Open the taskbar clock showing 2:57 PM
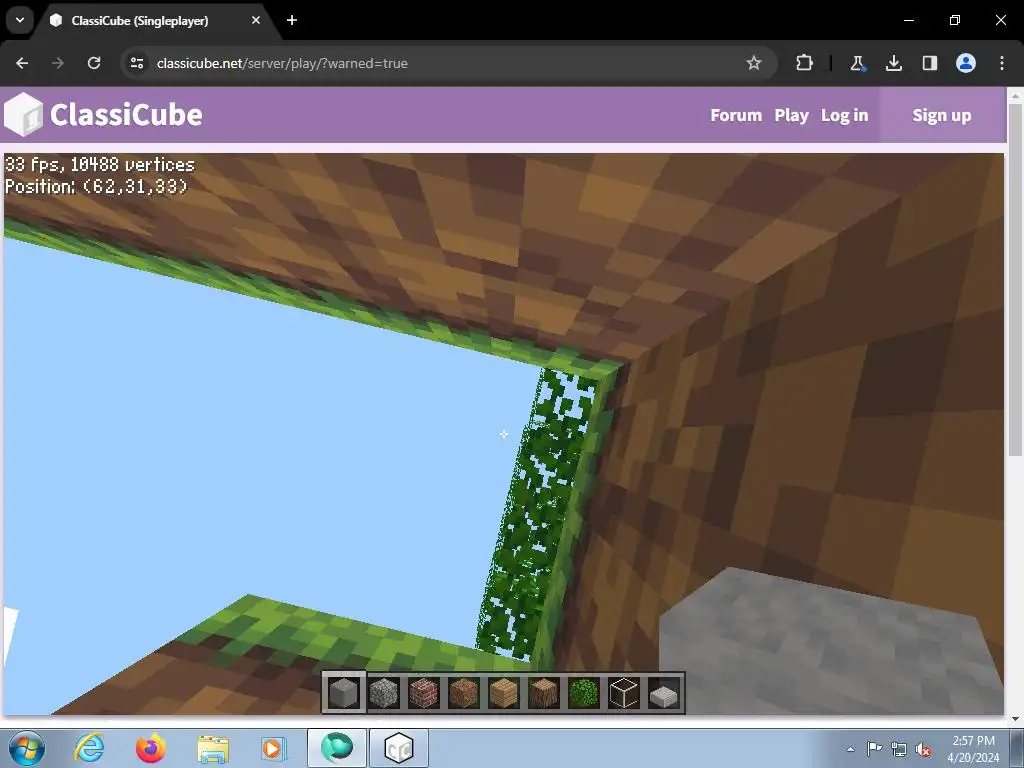The width and height of the screenshot is (1024, 768). (x=973, y=749)
